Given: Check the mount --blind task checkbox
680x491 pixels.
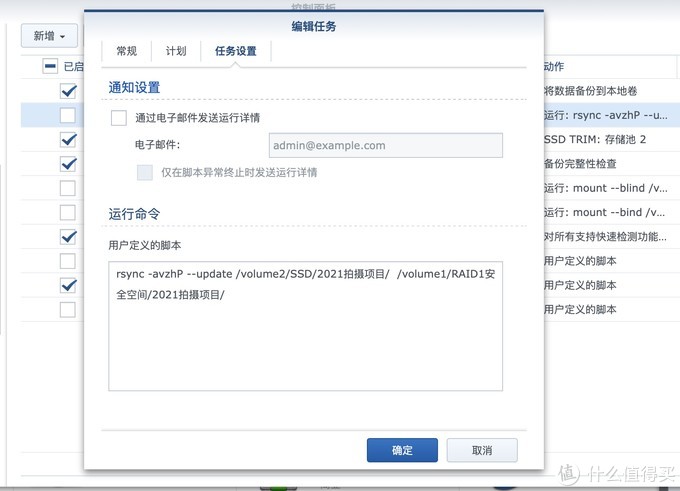Looking at the screenshot, I should coord(68,188).
